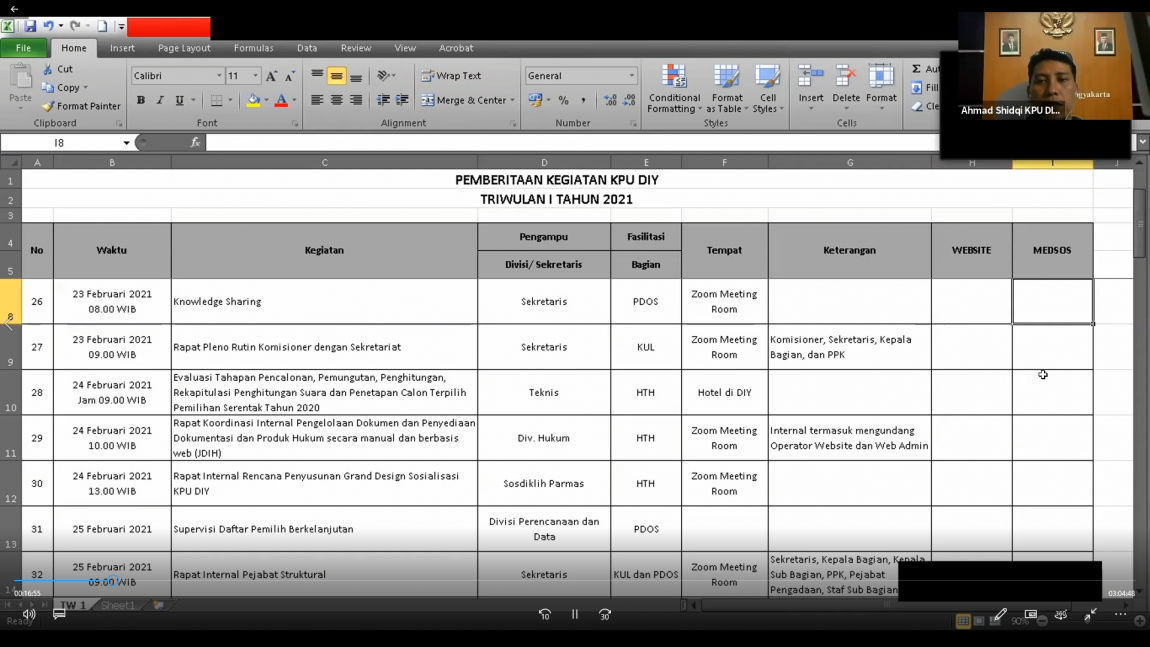1150x647 pixels.
Task: Pause the video playback
Action: (575, 614)
